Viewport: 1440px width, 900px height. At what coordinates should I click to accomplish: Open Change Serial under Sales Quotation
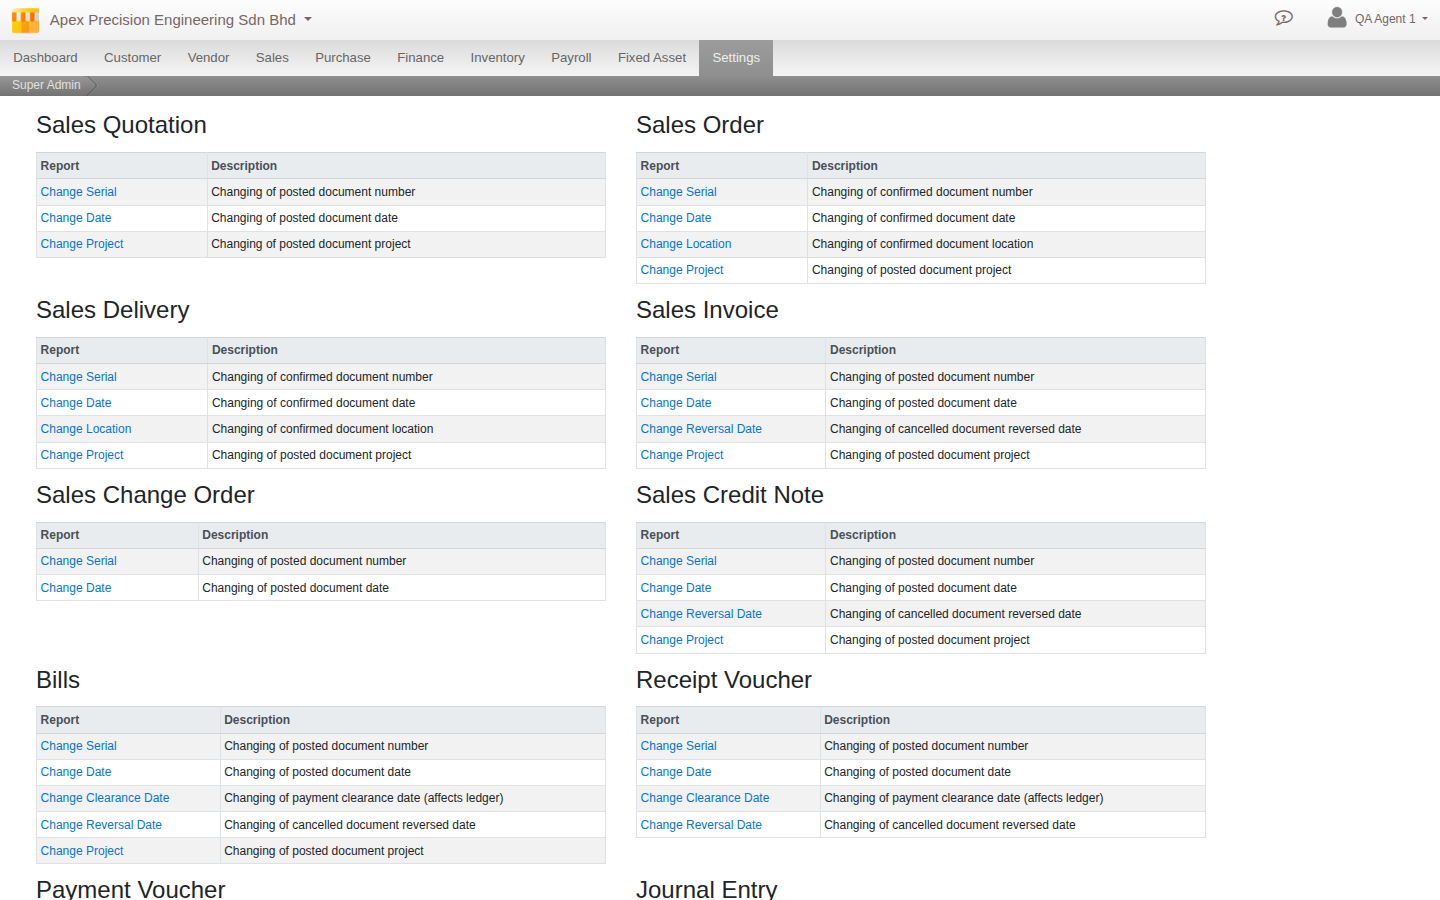[79, 192]
